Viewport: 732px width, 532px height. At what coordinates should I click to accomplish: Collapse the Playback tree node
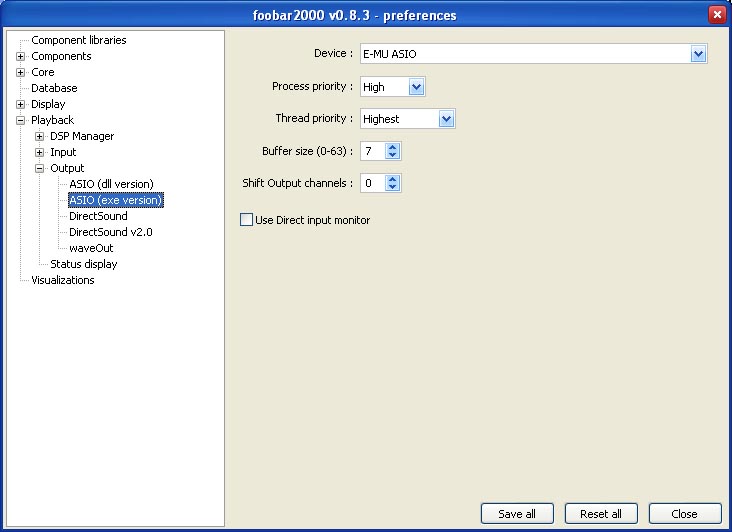tap(20, 120)
